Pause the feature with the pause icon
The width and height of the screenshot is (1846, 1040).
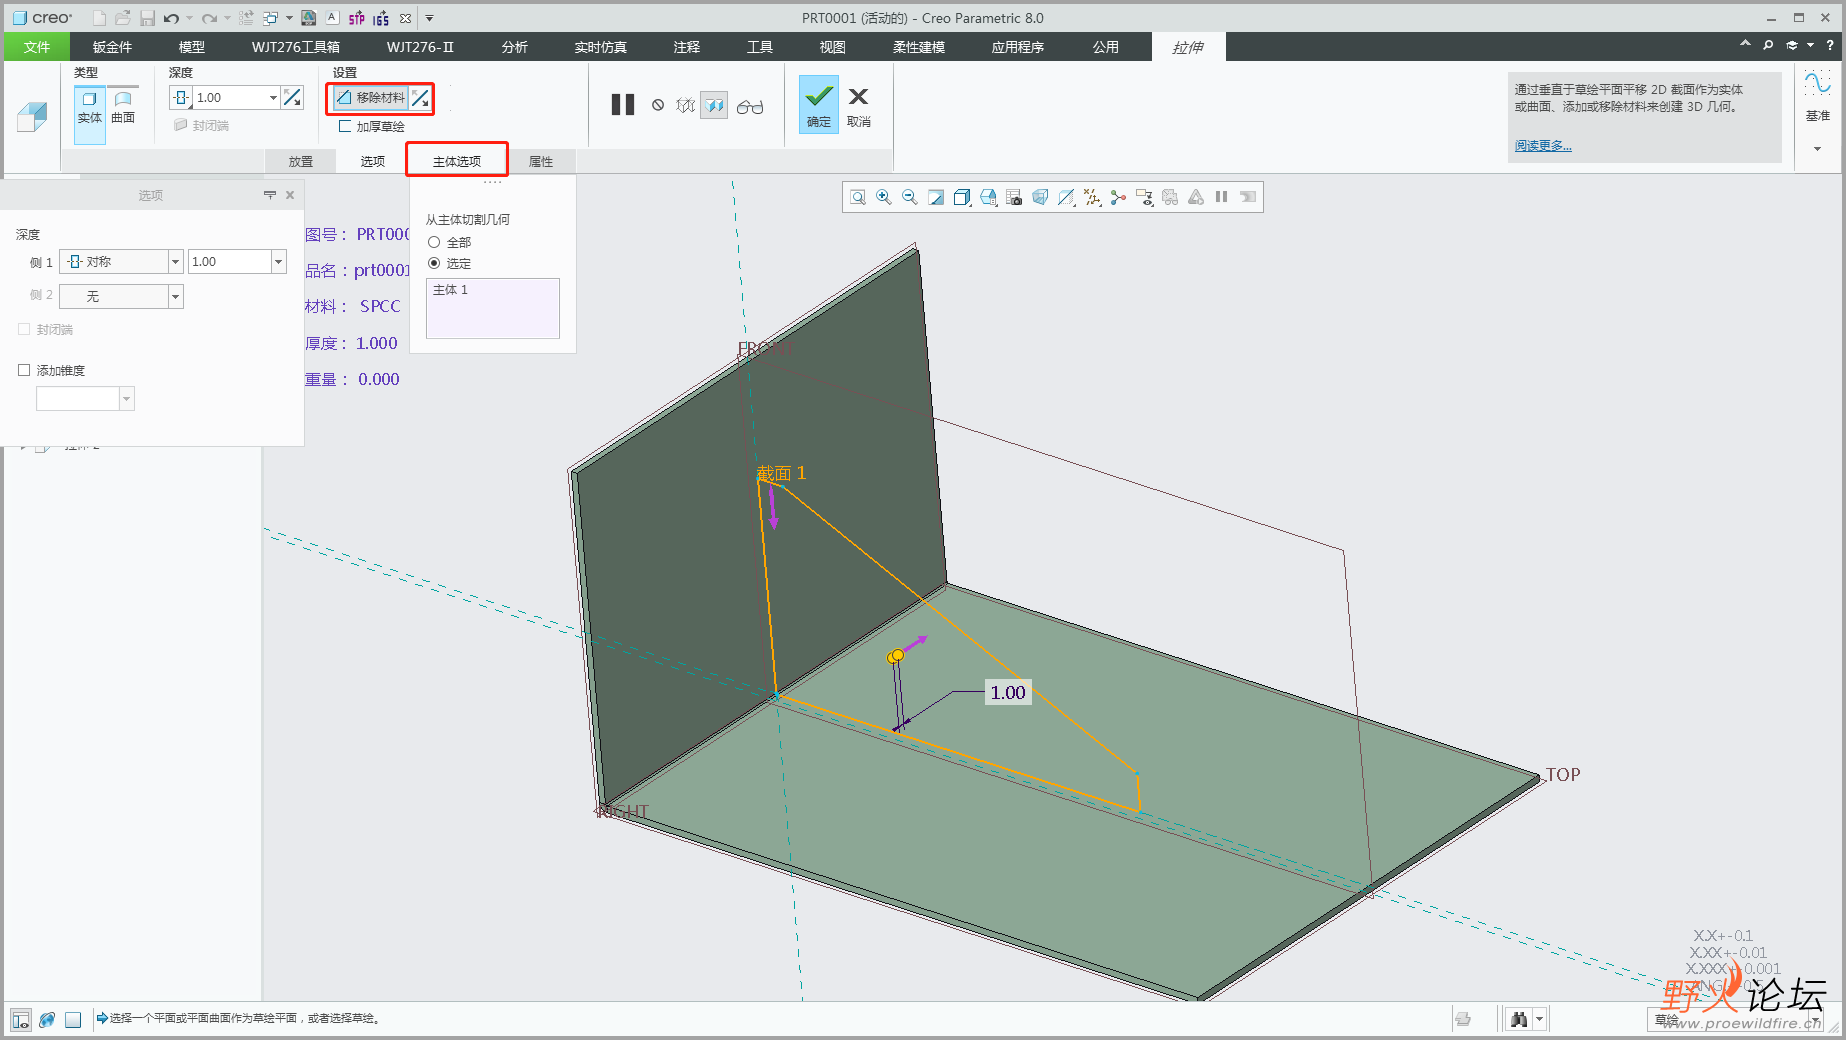(622, 105)
